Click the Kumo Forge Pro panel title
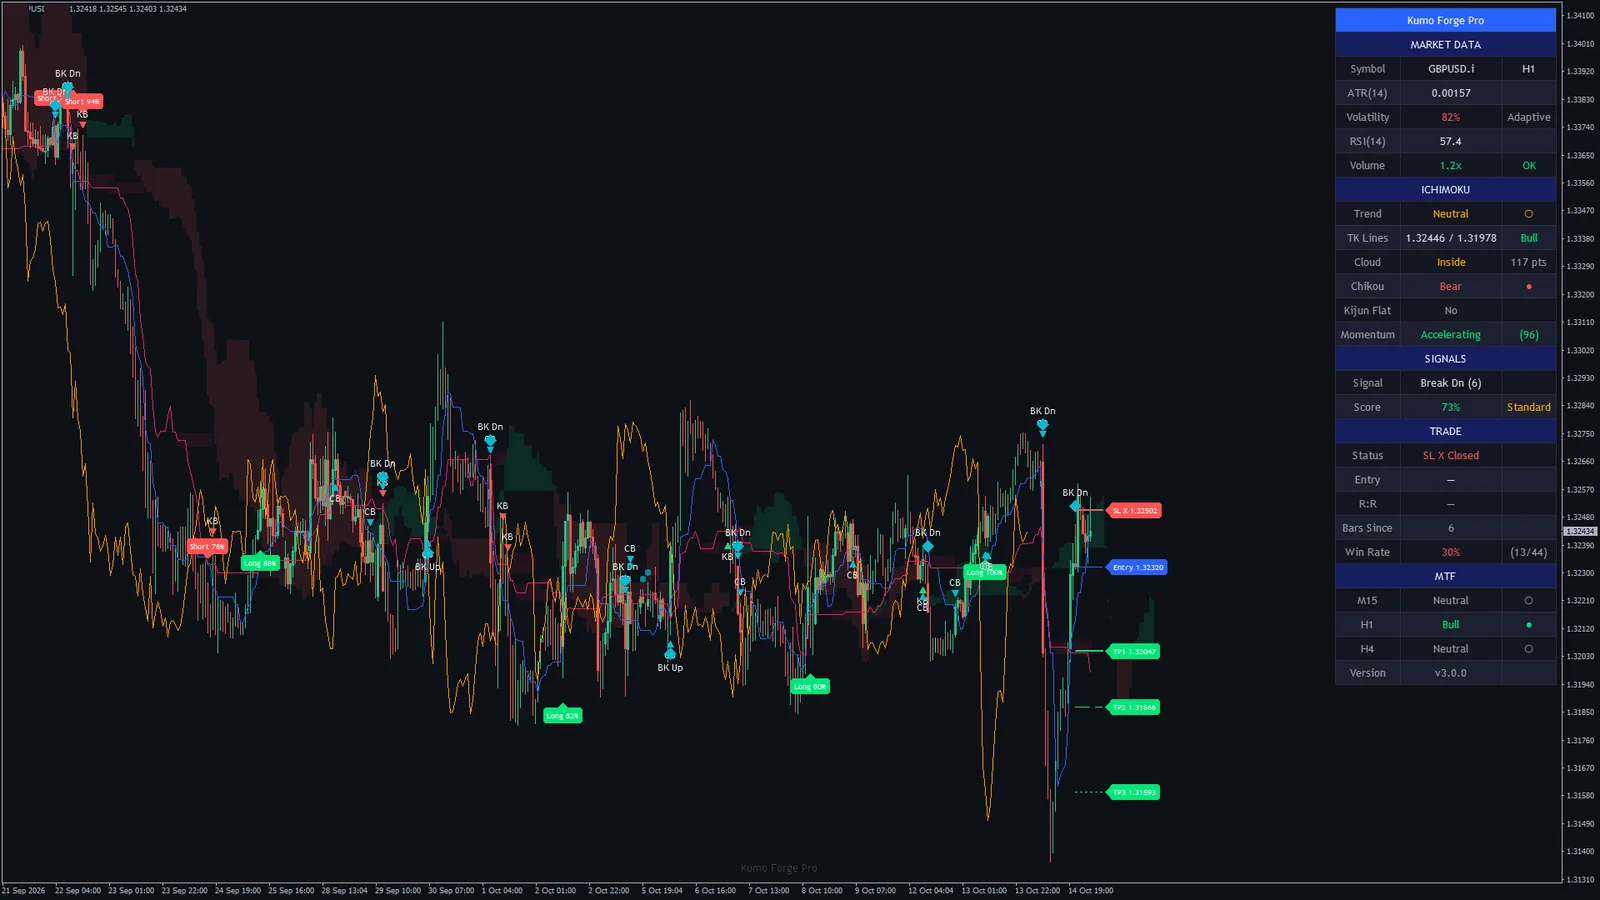Viewport: 1600px width, 900px height. pos(1445,20)
